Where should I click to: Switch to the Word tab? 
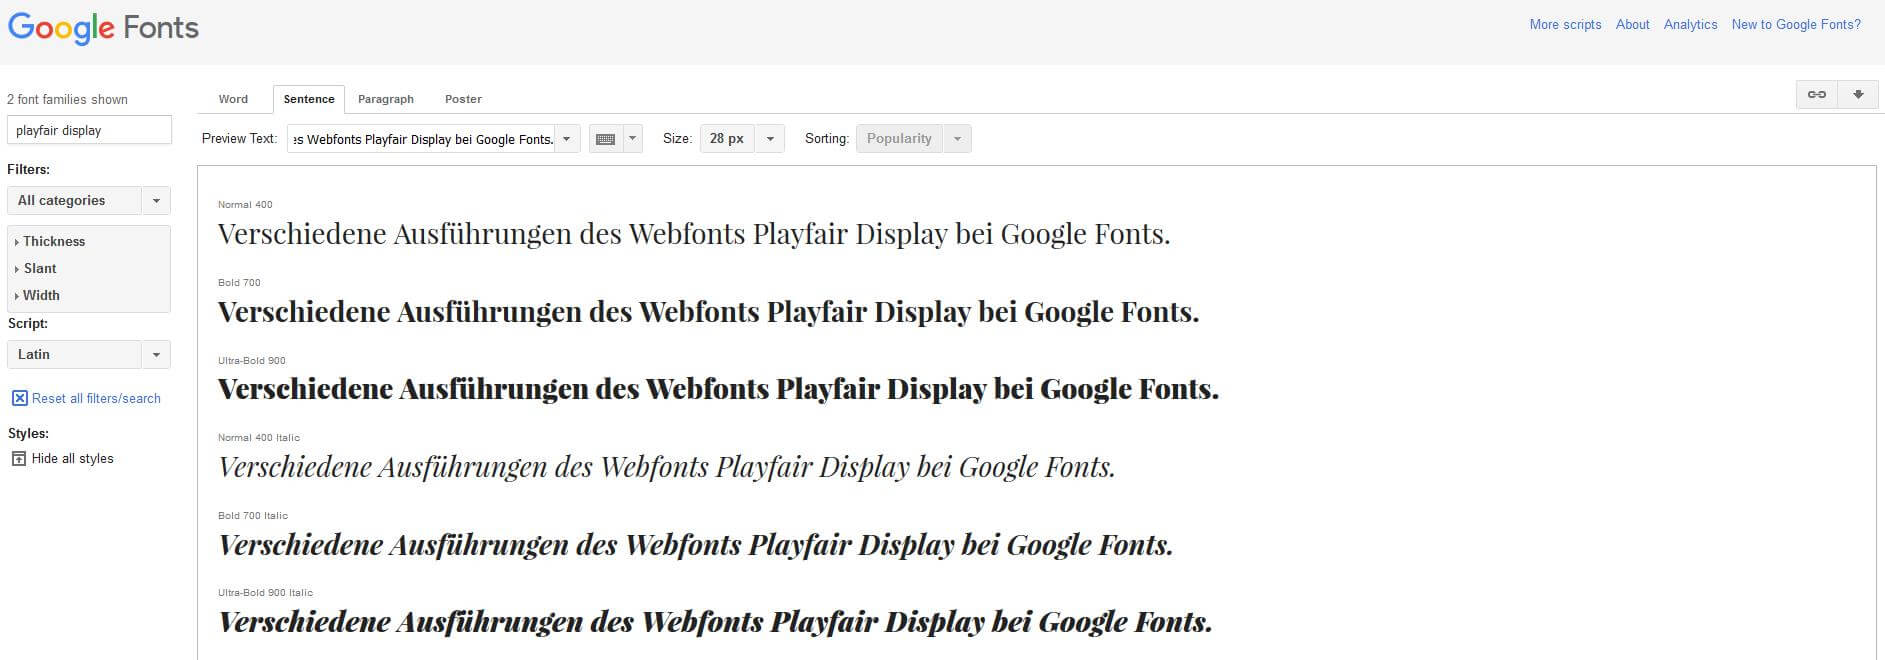click(x=233, y=99)
